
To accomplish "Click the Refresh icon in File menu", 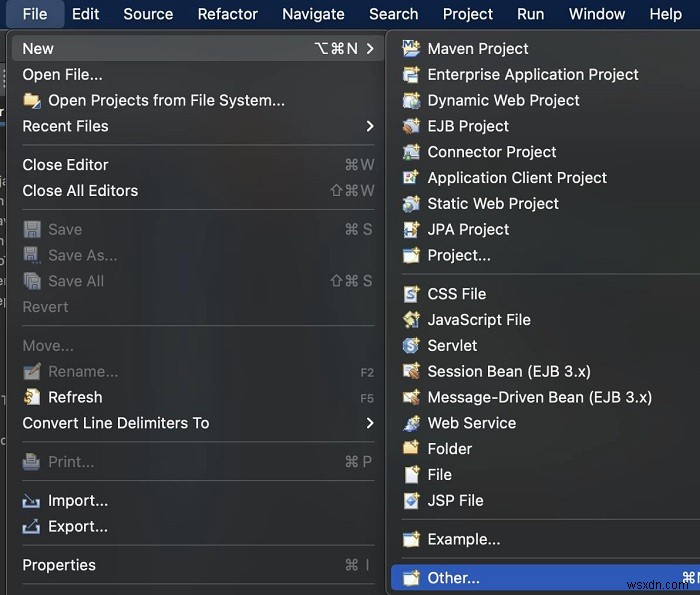I will click(x=32, y=397).
